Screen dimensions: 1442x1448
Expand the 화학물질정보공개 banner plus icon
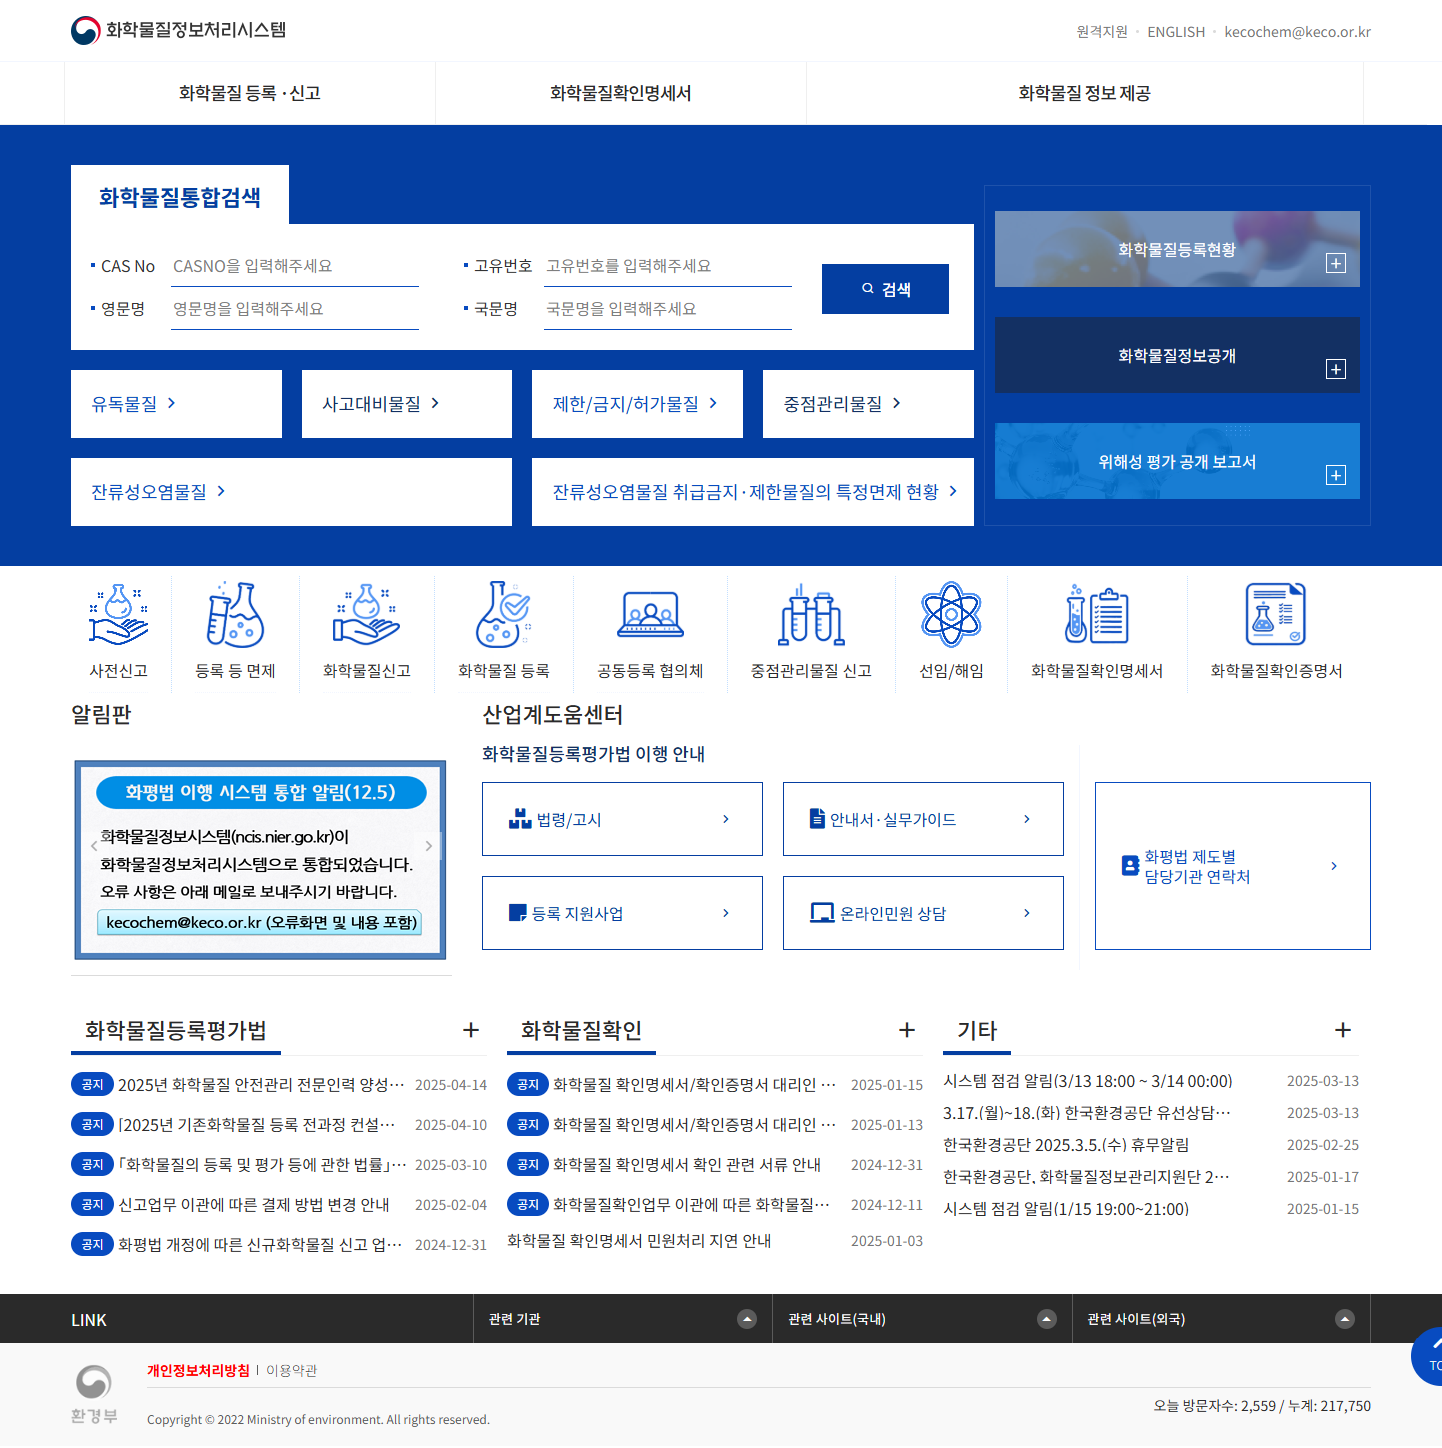[1335, 370]
